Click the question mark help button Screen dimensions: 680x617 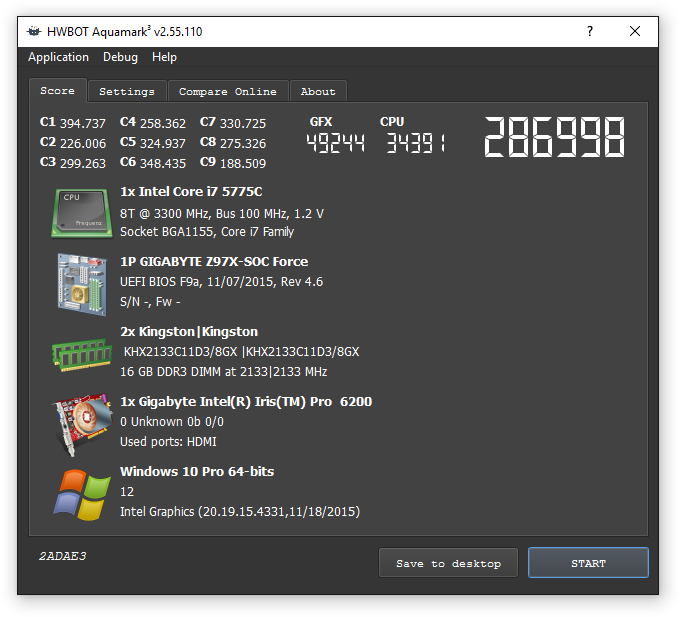tap(590, 31)
